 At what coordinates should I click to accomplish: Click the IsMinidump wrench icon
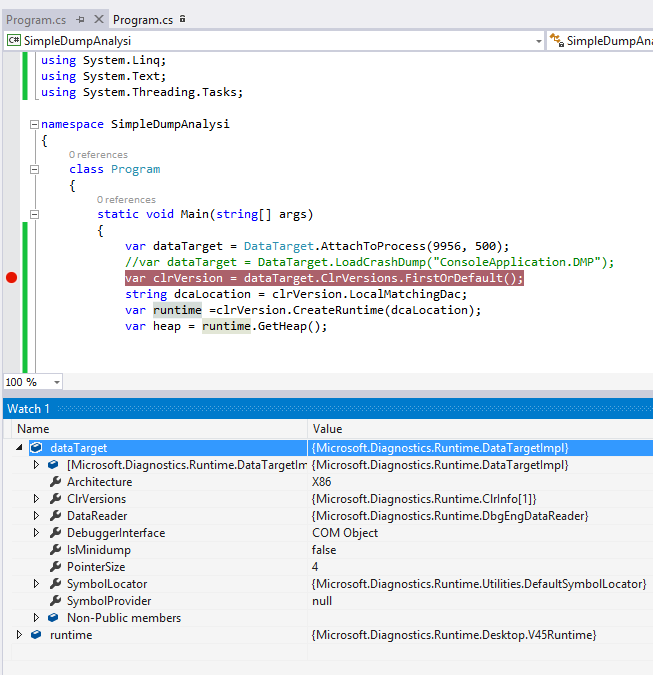click(x=55, y=549)
